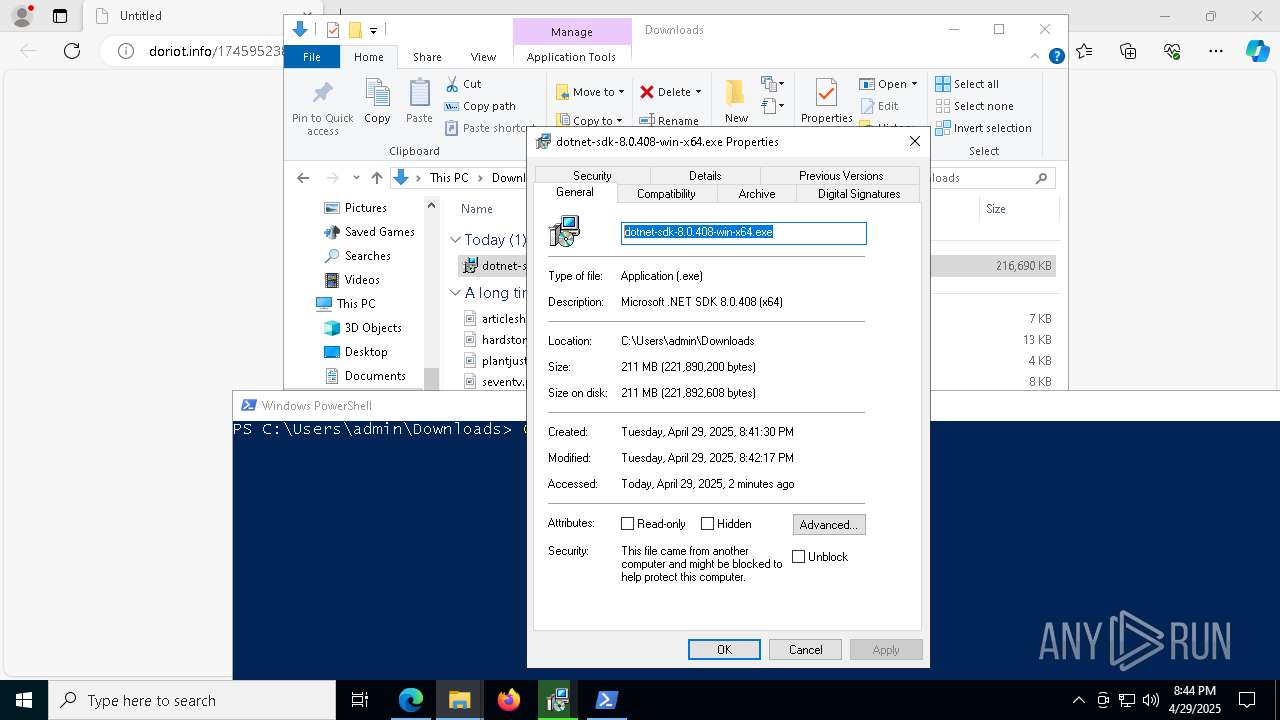Click Copy path in ribbon

pos(479,106)
